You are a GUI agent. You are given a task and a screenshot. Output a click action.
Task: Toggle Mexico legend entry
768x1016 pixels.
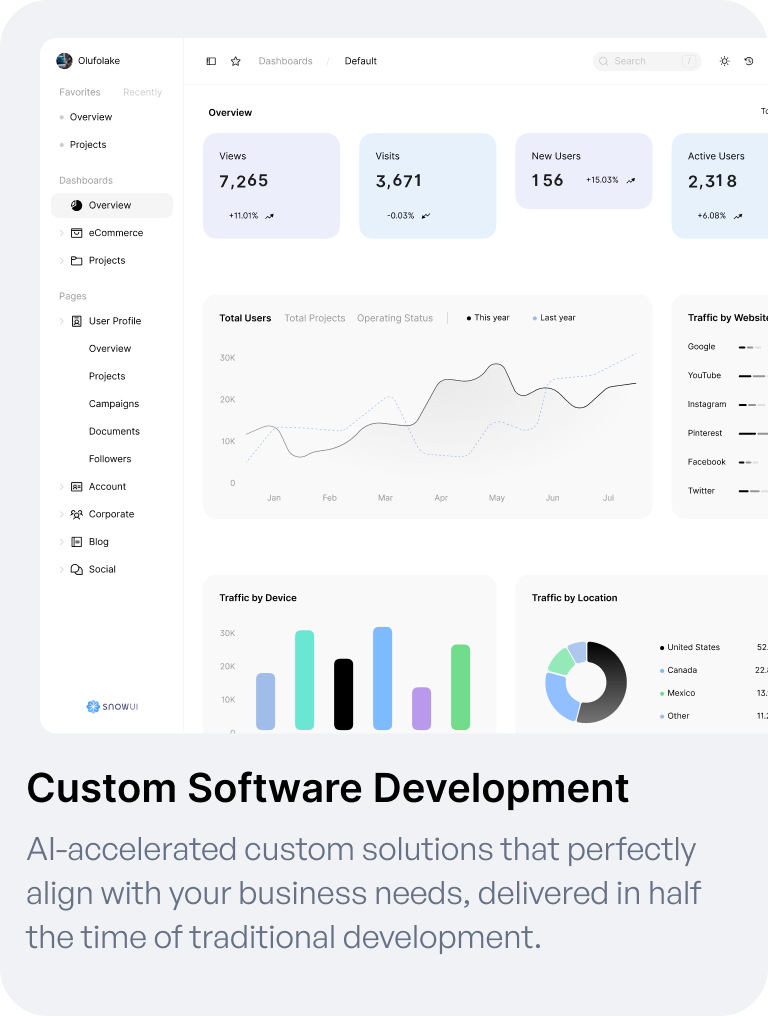(x=677, y=693)
